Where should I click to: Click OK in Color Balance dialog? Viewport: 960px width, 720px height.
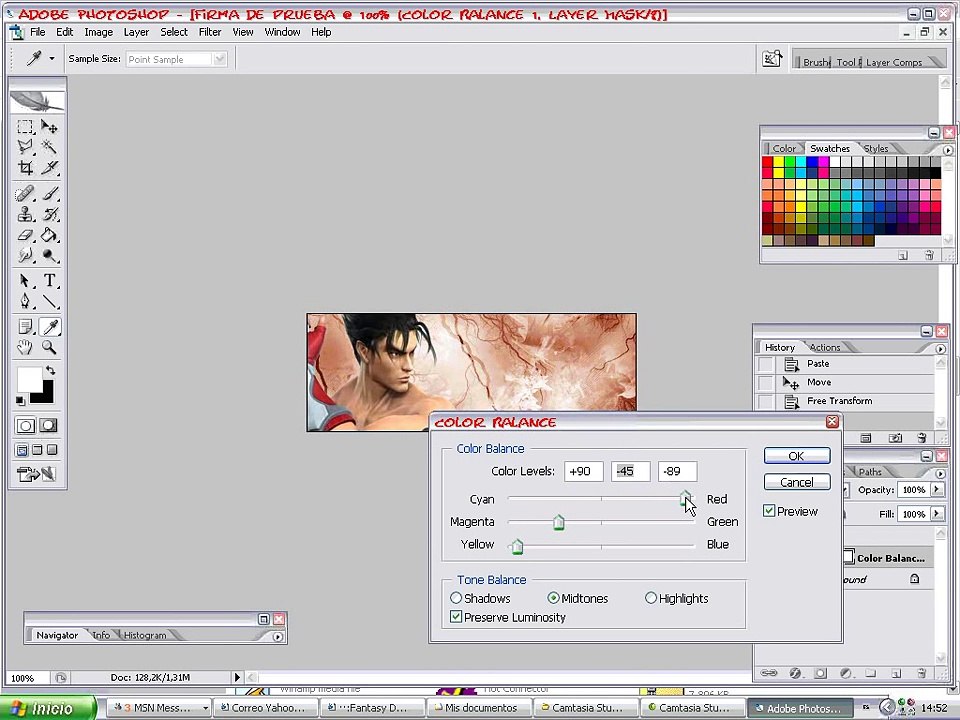[797, 456]
